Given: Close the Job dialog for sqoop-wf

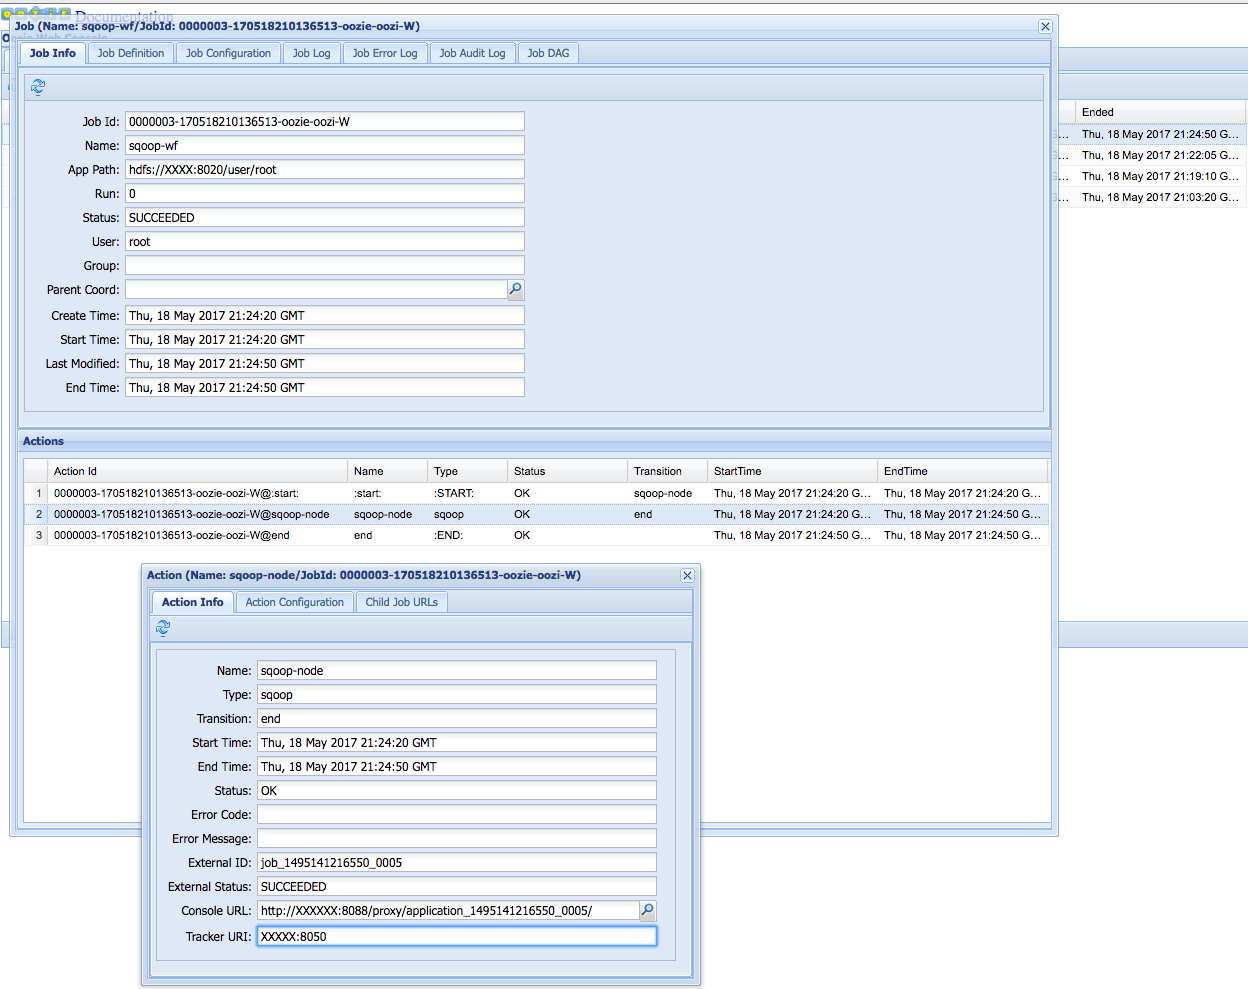Looking at the screenshot, I should 1044,26.
